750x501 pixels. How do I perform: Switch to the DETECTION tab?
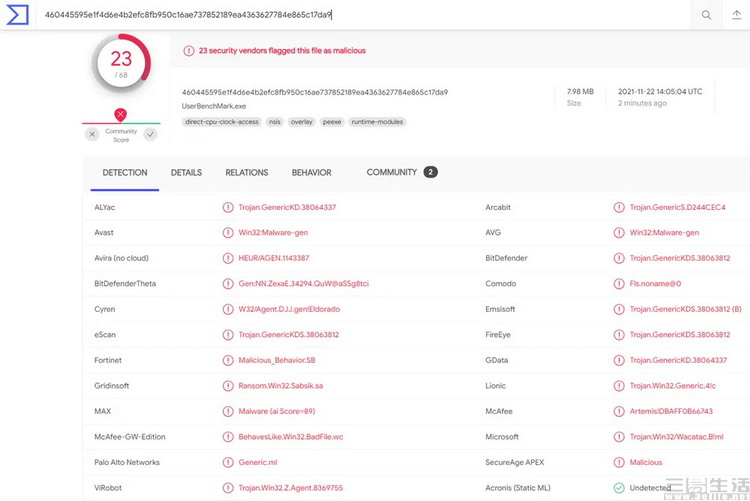[125, 173]
